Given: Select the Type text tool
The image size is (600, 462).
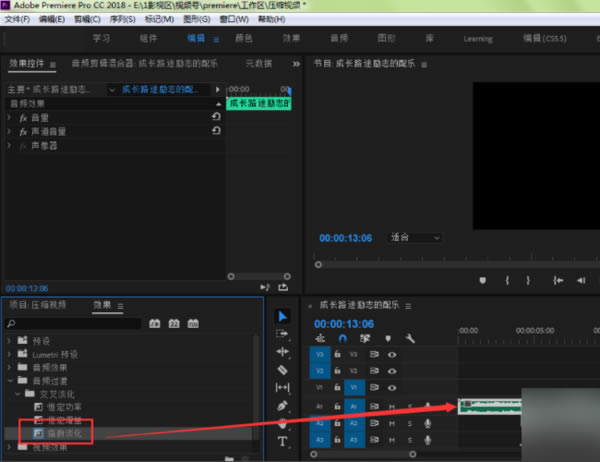Looking at the screenshot, I should 282,440.
